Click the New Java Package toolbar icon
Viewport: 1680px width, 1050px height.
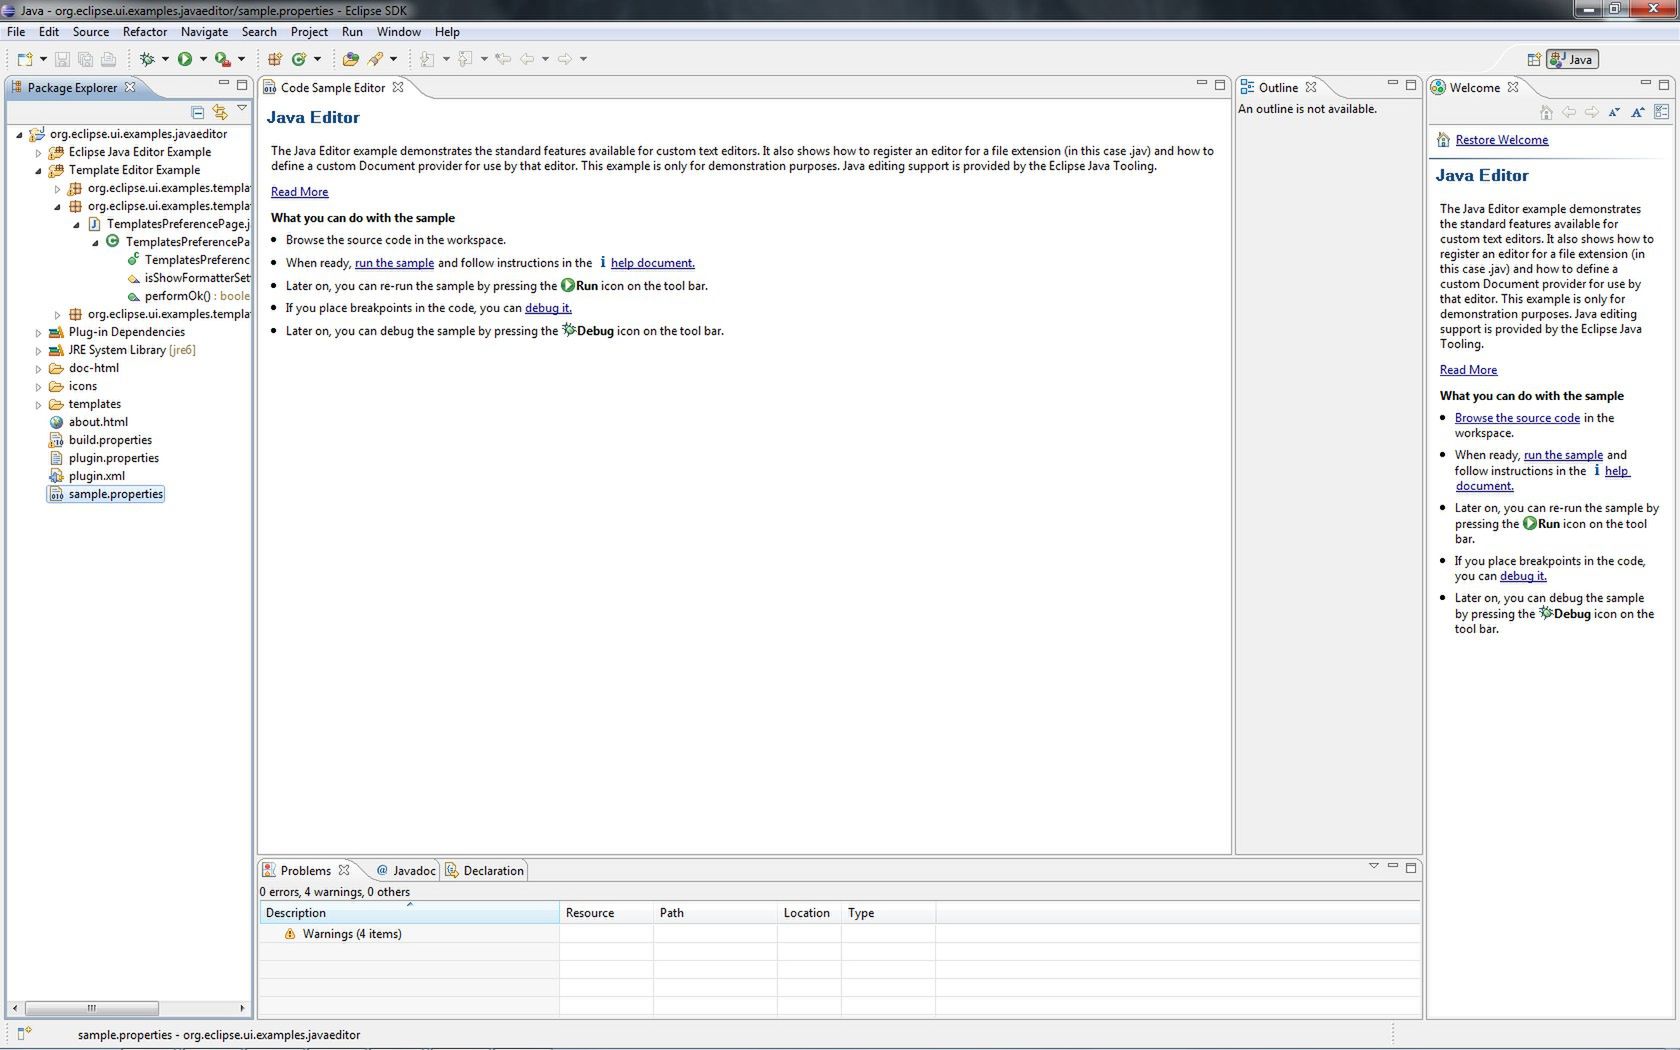tap(274, 59)
